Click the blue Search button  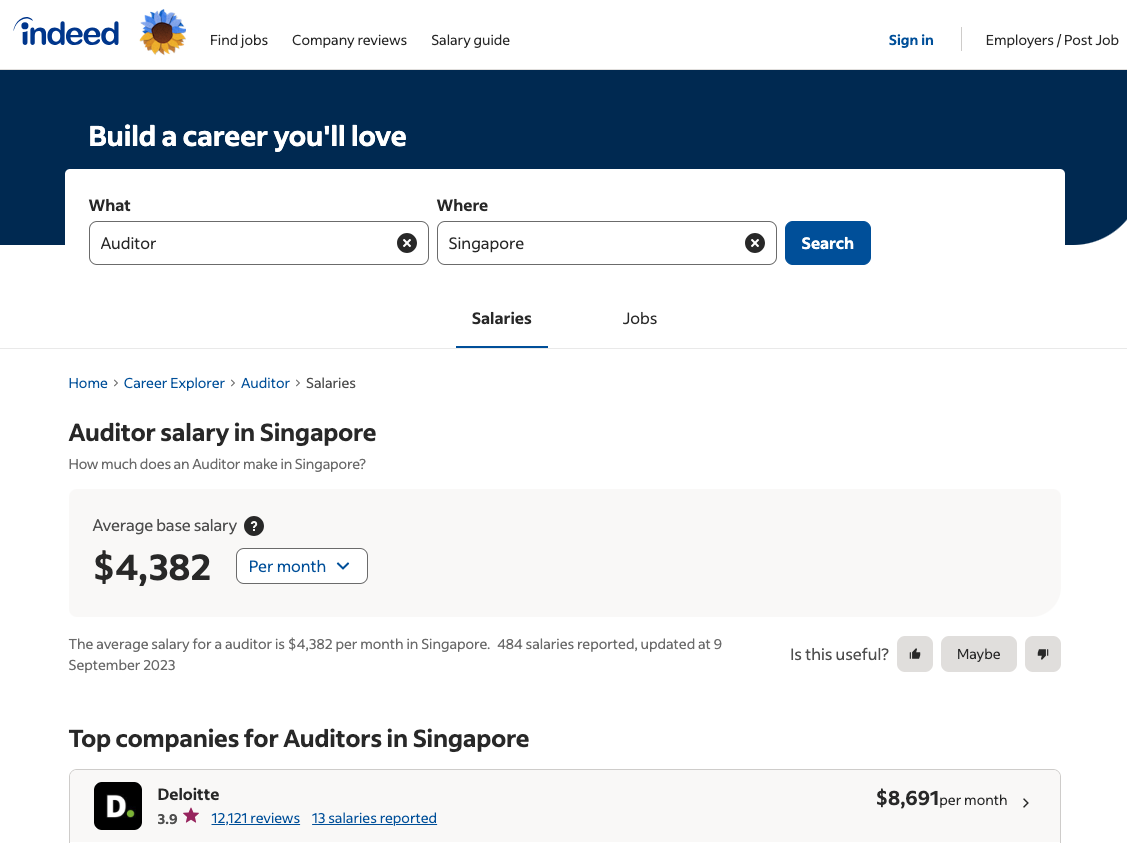pos(827,243)
